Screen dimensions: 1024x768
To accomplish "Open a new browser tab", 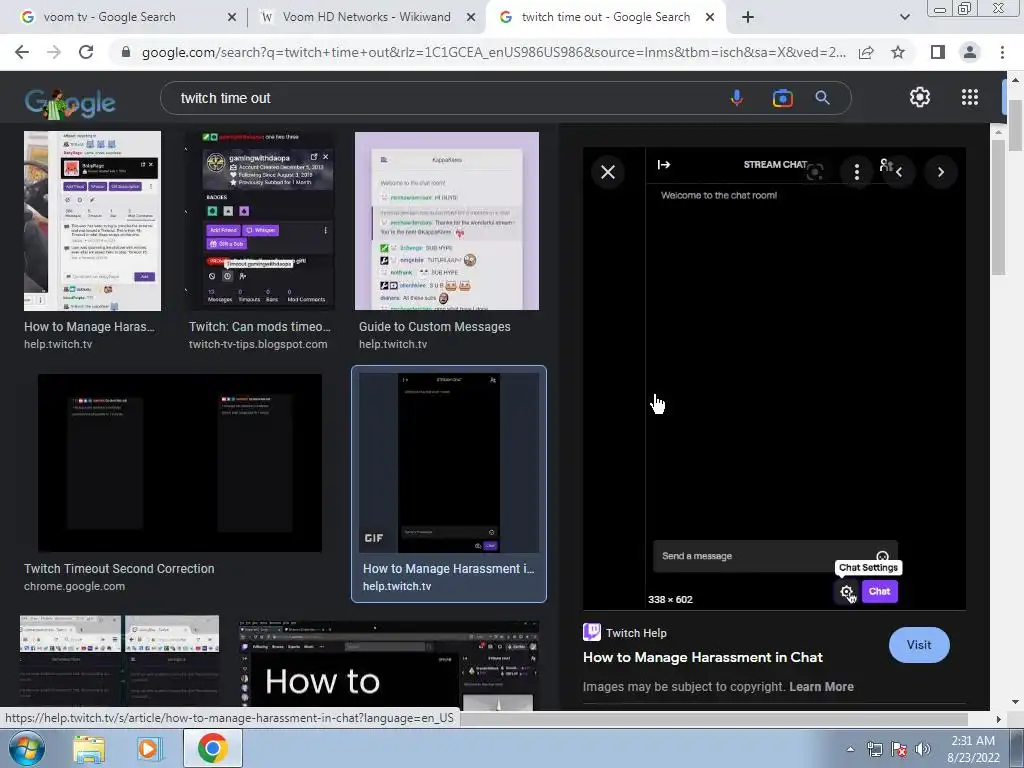I will (x=748, y=17).
